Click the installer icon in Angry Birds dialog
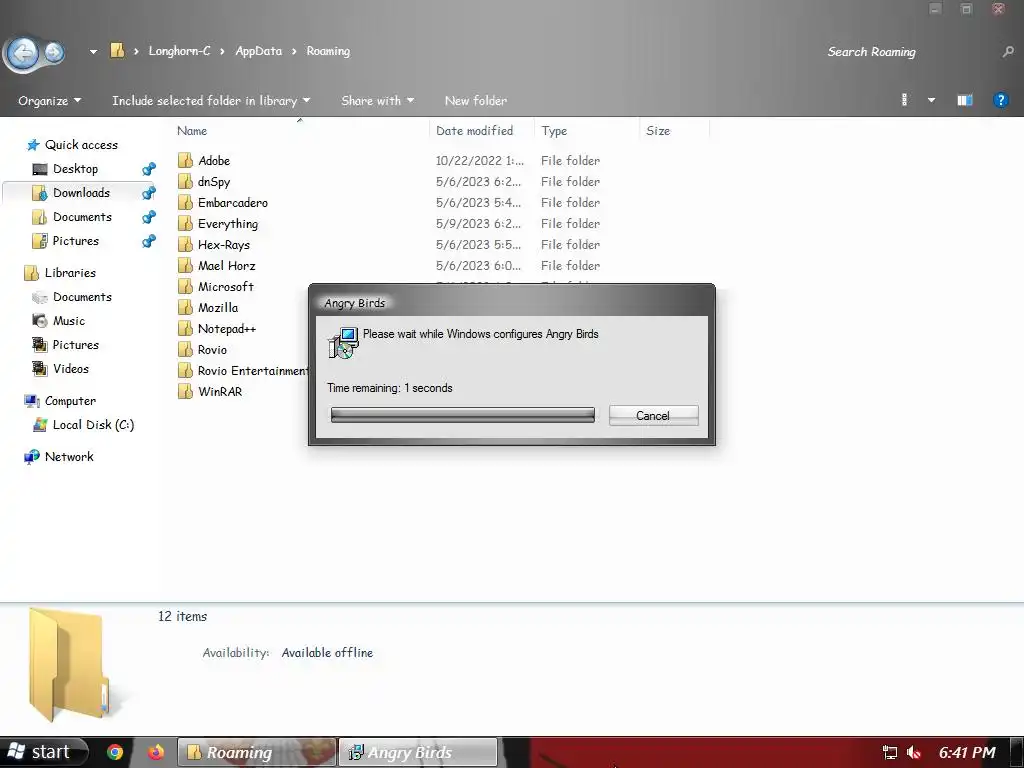This screenshot has width=1024, height=768. coord(344,343)
